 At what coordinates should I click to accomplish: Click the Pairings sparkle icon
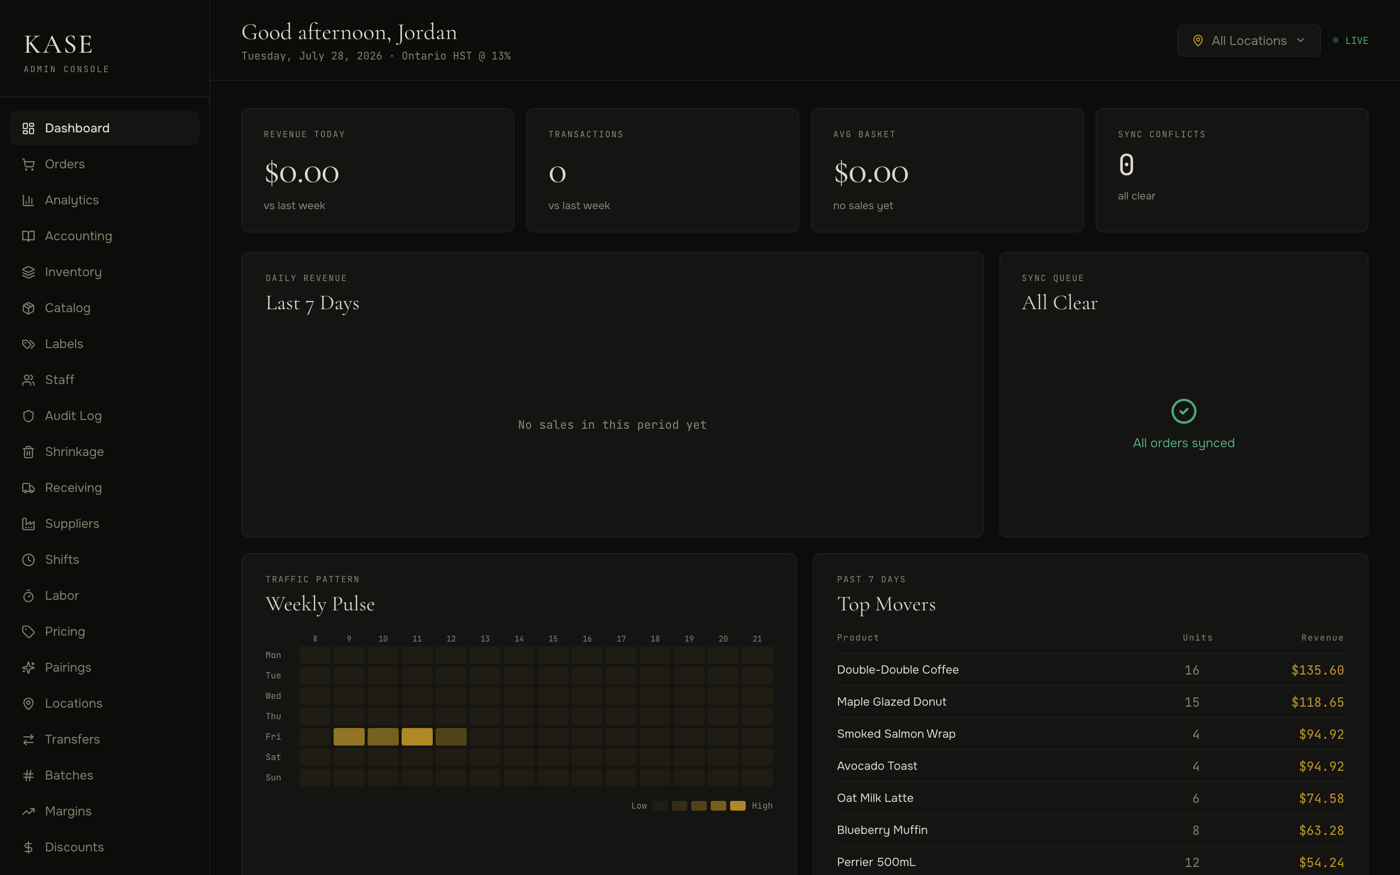28,668
